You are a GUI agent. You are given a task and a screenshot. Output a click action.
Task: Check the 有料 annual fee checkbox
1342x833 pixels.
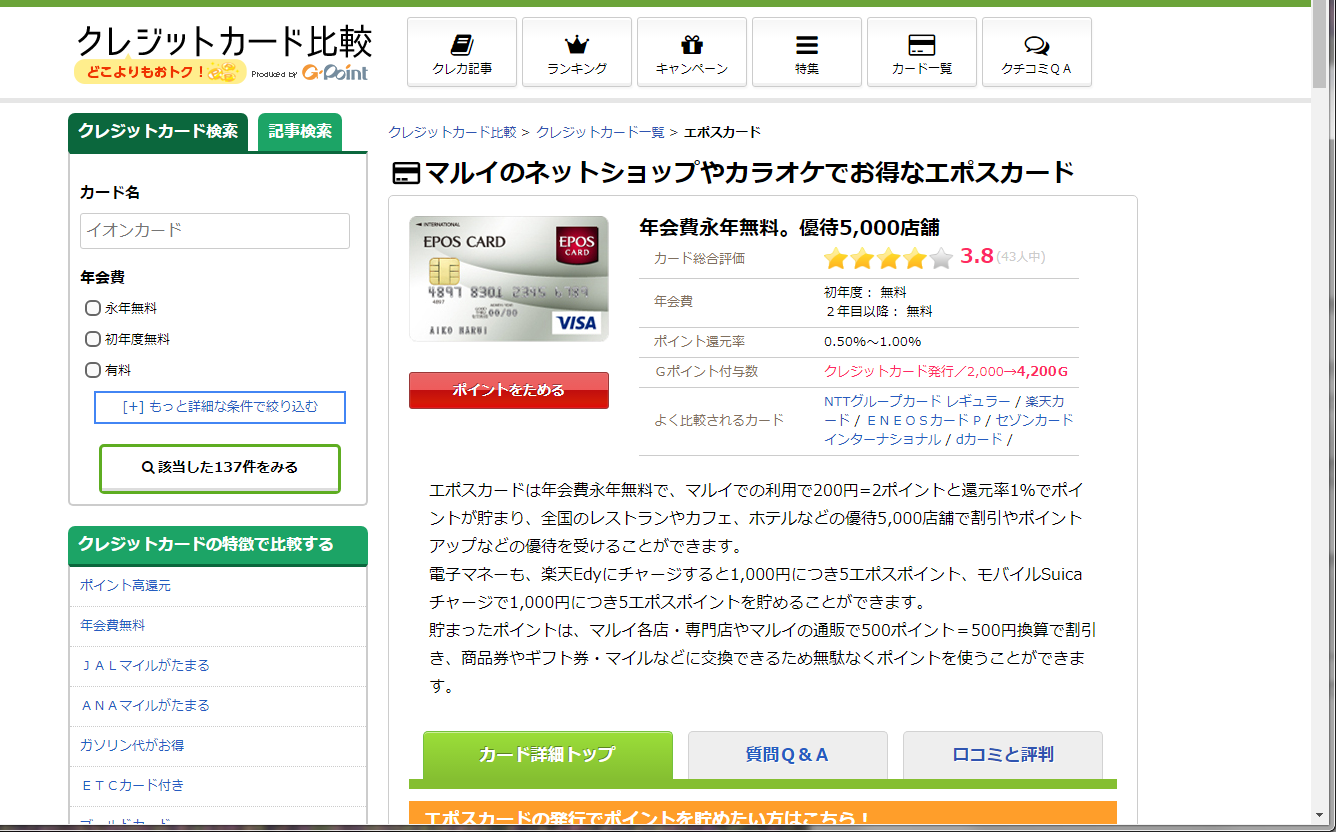tap(93, 370)
